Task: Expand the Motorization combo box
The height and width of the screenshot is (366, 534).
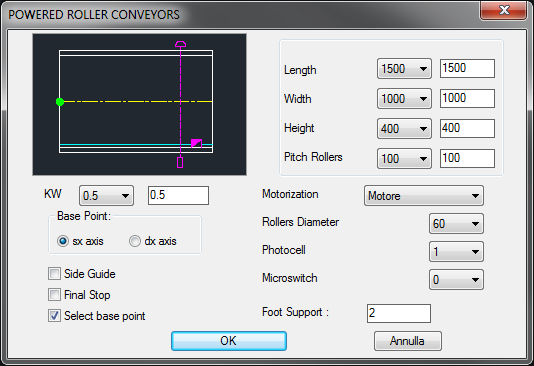Action: click(424, 196)
